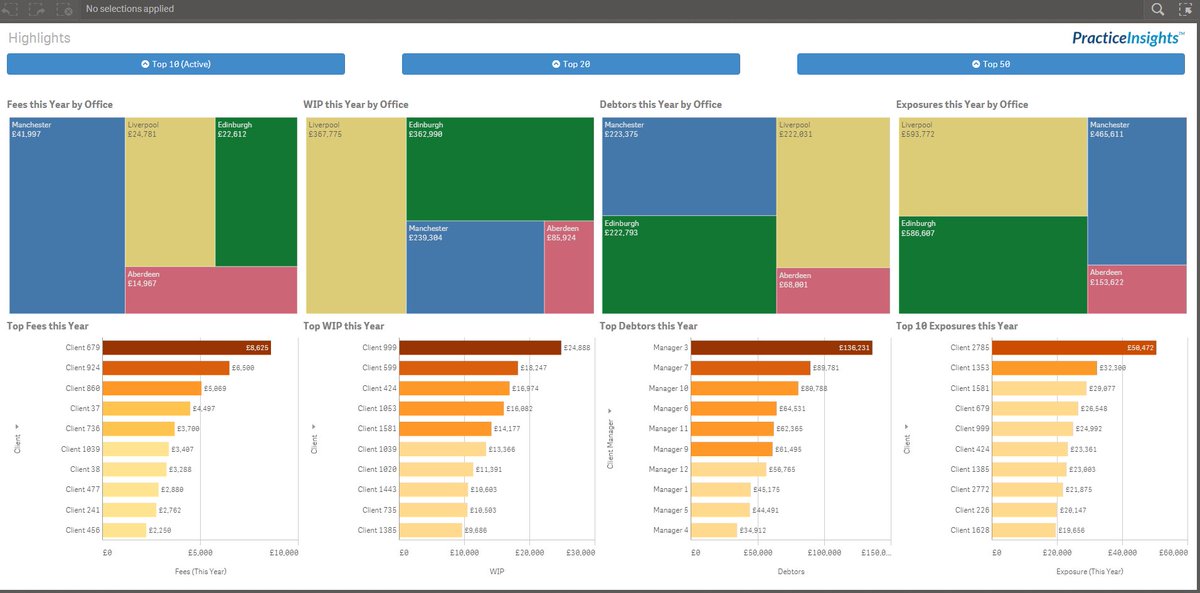The width and height of the screenshot is (1200, 593).
Task: Click 'Exposures this Year by Office' chart title
Action: (x=962, y=104)
